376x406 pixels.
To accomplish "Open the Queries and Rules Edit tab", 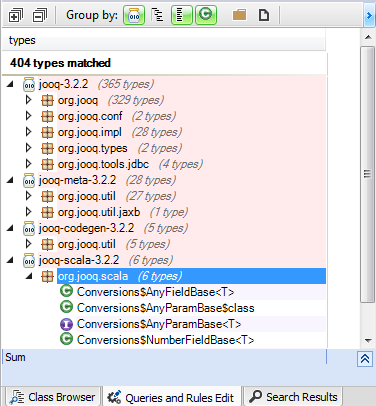I will coord(171,398).
